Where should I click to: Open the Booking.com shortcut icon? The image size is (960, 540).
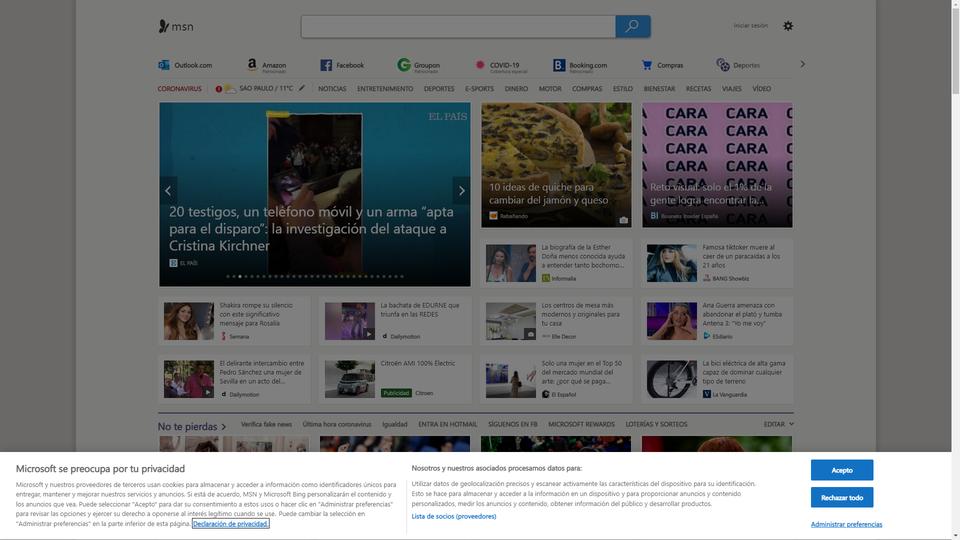559,65
